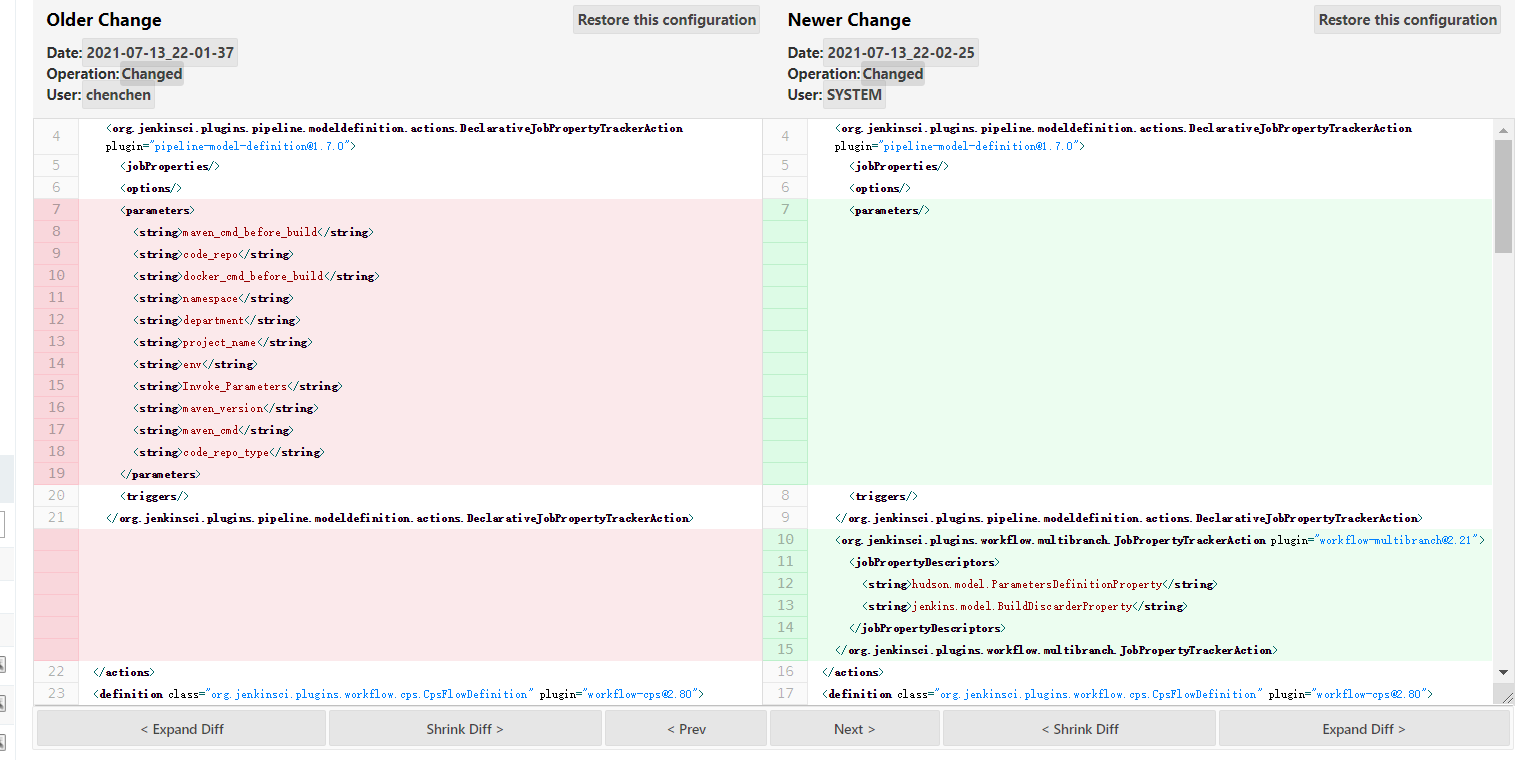Restore the Older Change configuration
The height and width of the screenshot is (760, 1520).
[x=666, y=20]
